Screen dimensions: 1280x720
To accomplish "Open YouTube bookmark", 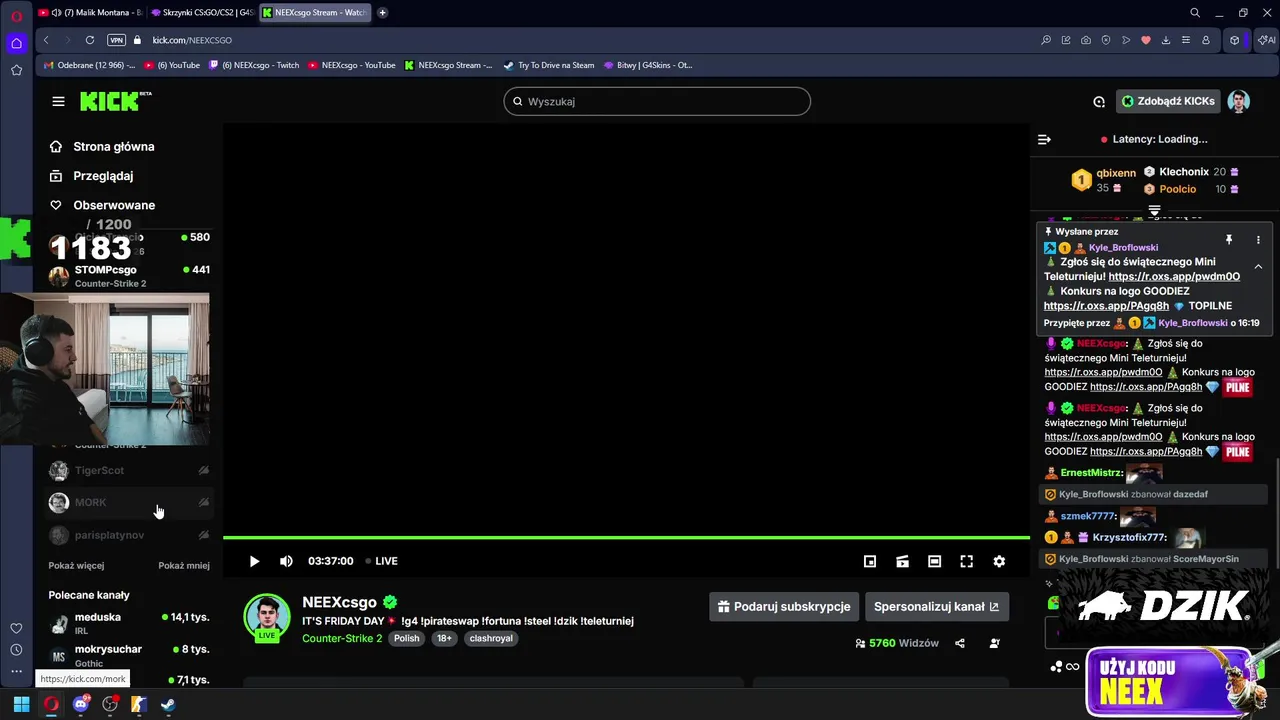I will point(172,65).
